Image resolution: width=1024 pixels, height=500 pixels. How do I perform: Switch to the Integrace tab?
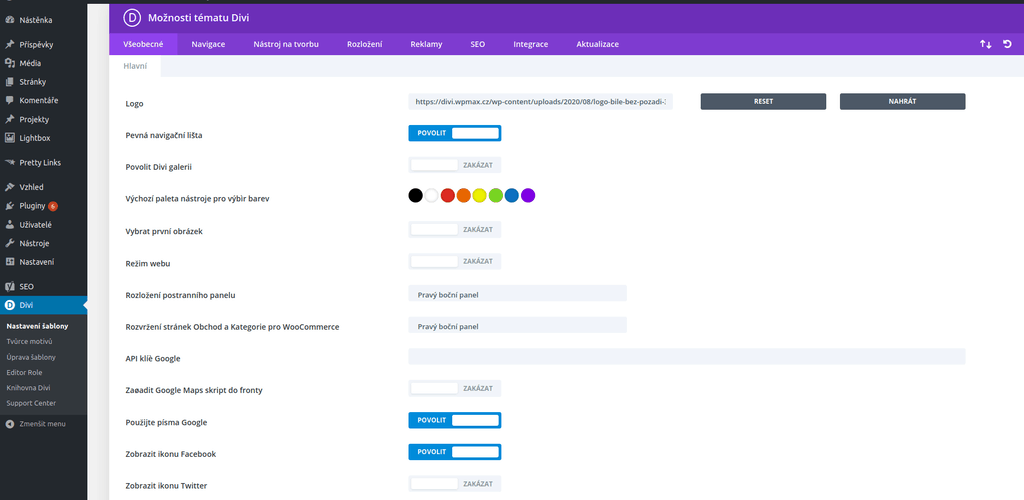(x=530, y=44)
